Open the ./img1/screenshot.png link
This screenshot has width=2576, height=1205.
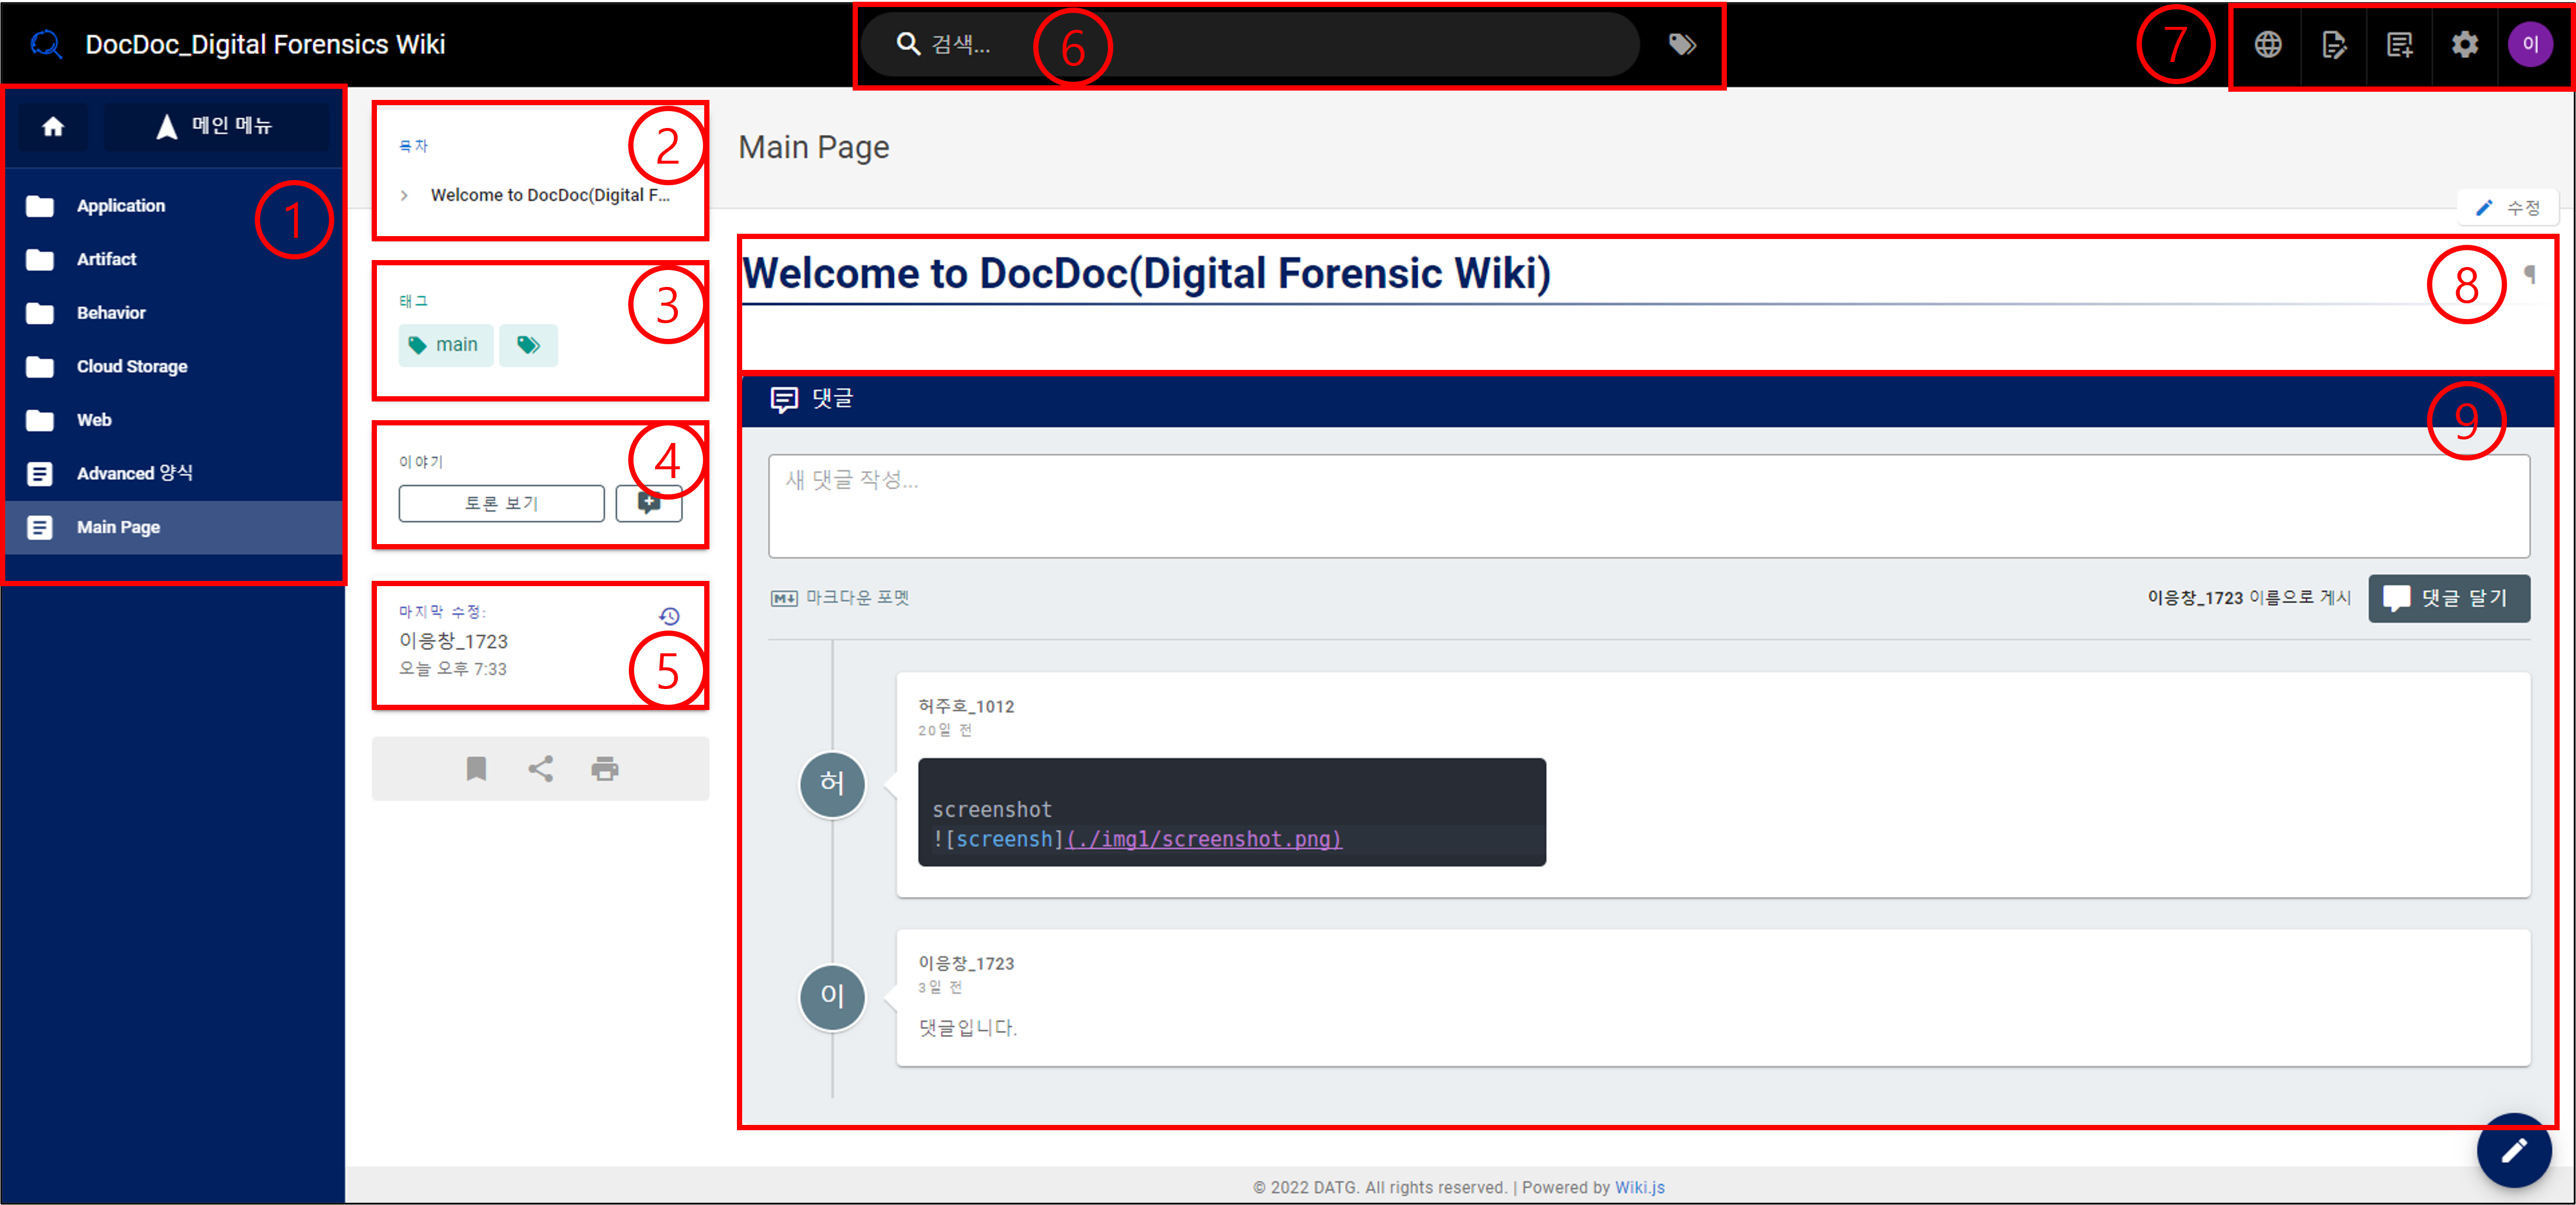pos(1204,839)
